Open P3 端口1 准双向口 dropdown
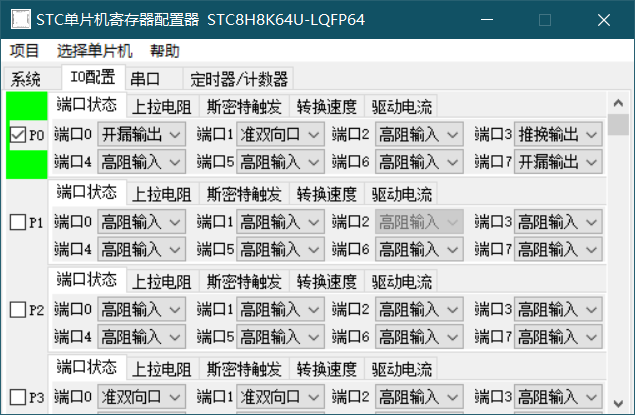Viewport: 635px width, 415px height. pyautogui.click(x=280, y=397)
